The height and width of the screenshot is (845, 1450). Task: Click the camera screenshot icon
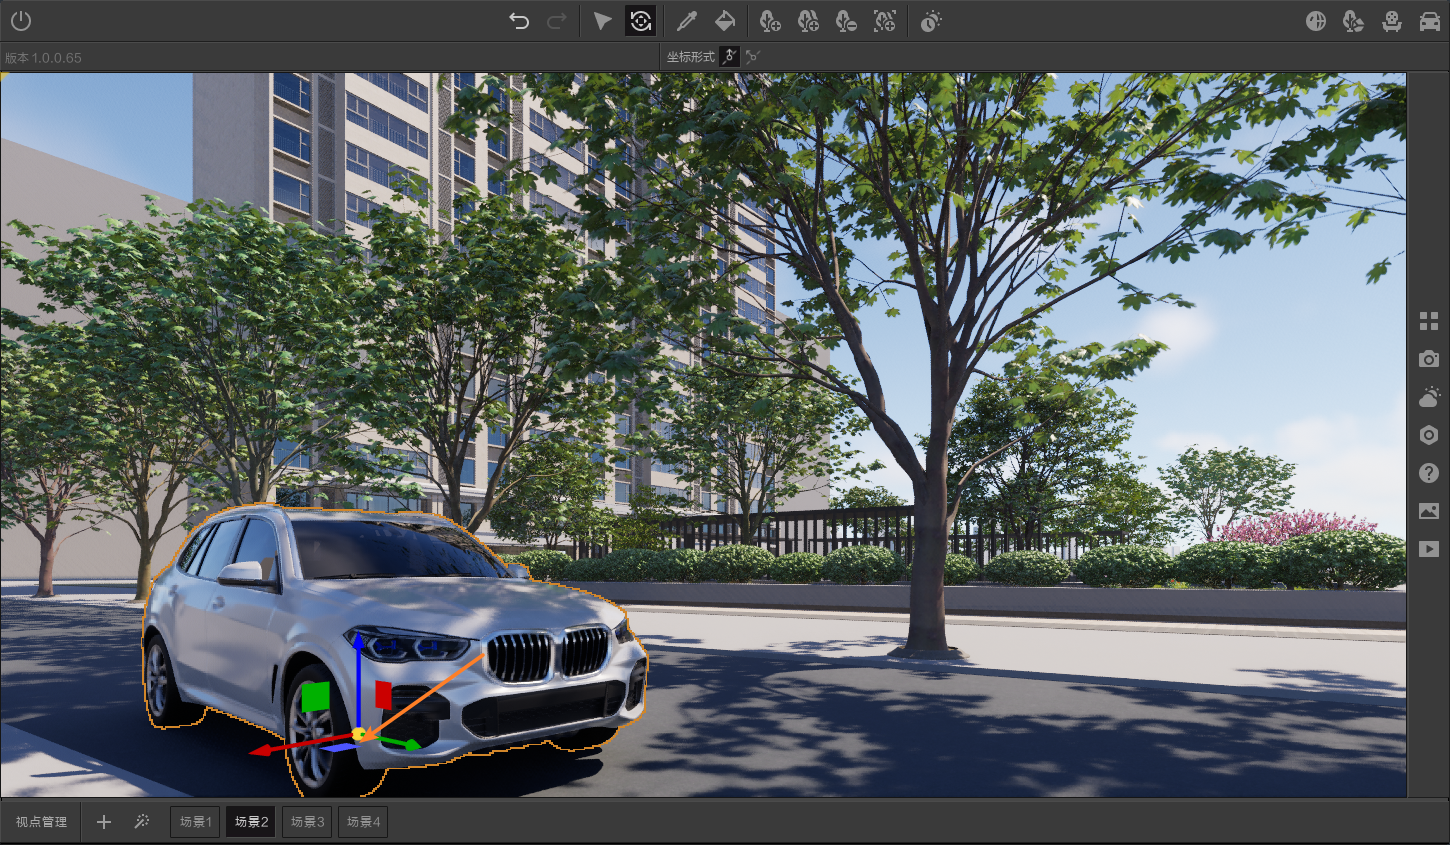[1429, 359]
